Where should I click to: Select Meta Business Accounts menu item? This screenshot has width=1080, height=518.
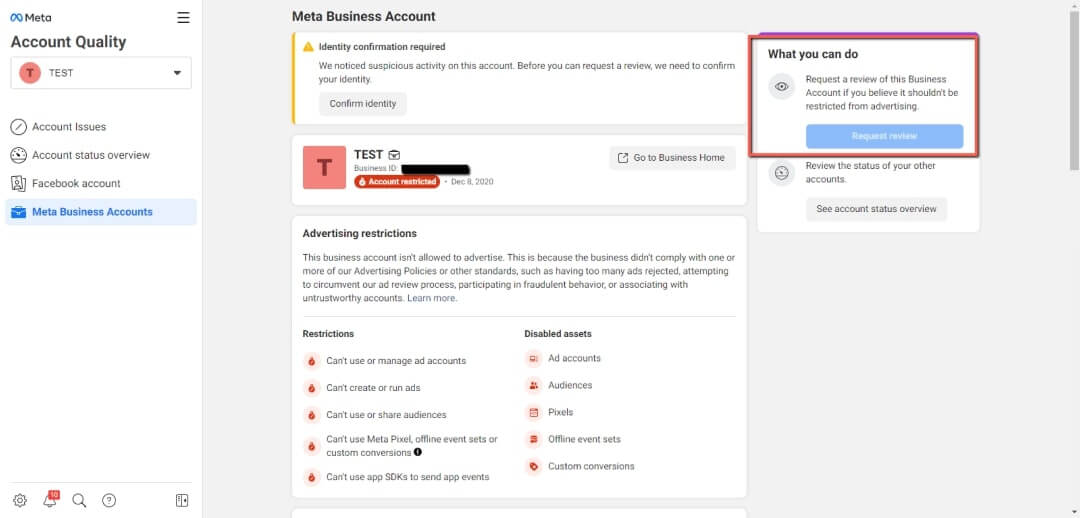pos(92,212)
